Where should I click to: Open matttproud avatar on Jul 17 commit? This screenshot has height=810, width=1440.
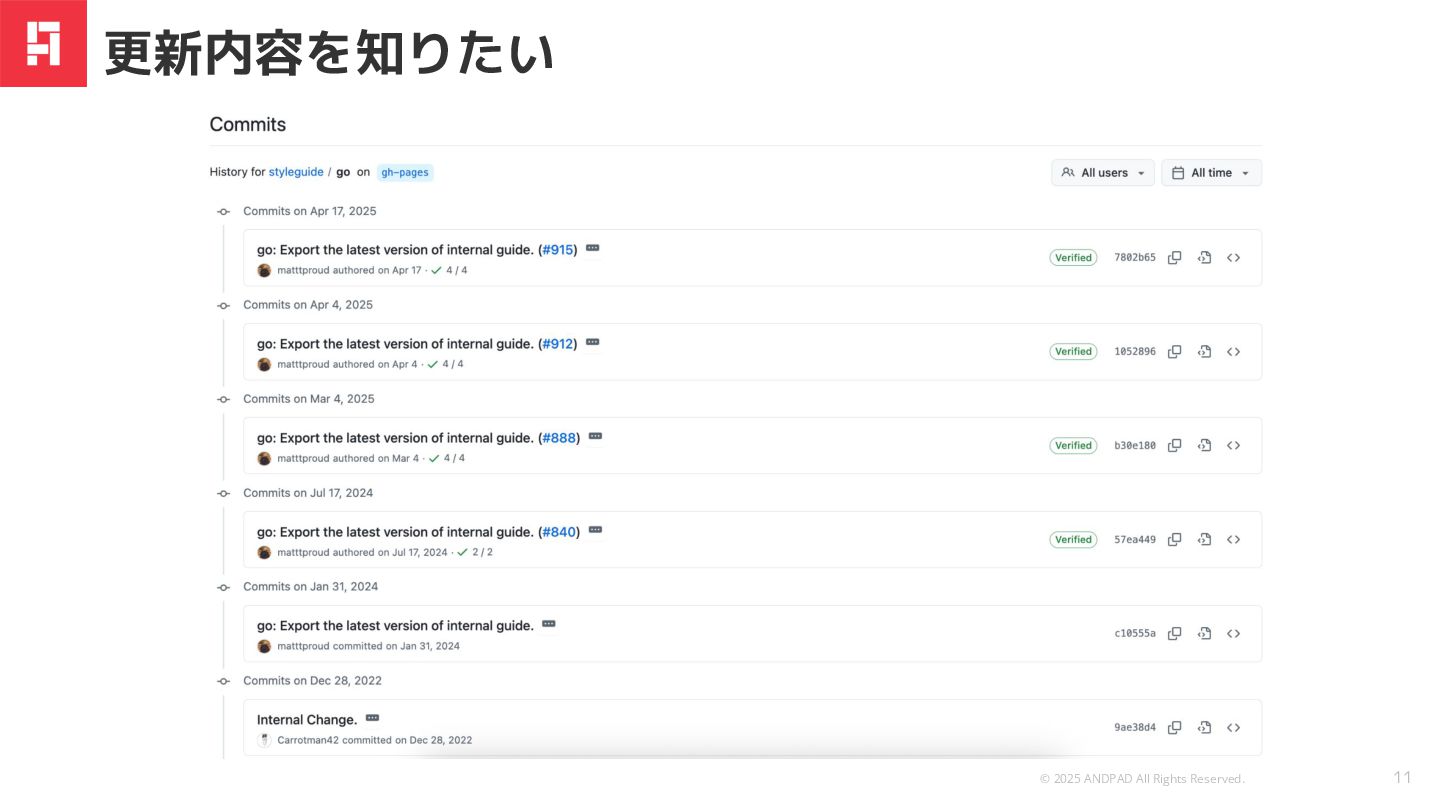point(264,552)
